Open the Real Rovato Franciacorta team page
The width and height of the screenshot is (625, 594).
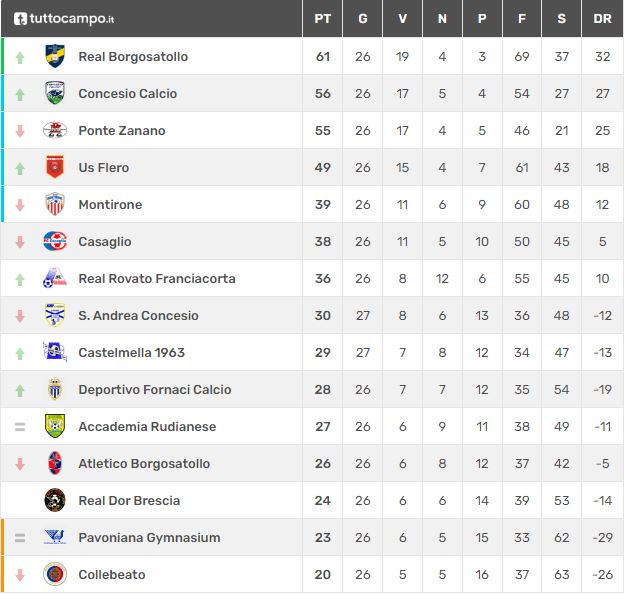click(157, 278)
